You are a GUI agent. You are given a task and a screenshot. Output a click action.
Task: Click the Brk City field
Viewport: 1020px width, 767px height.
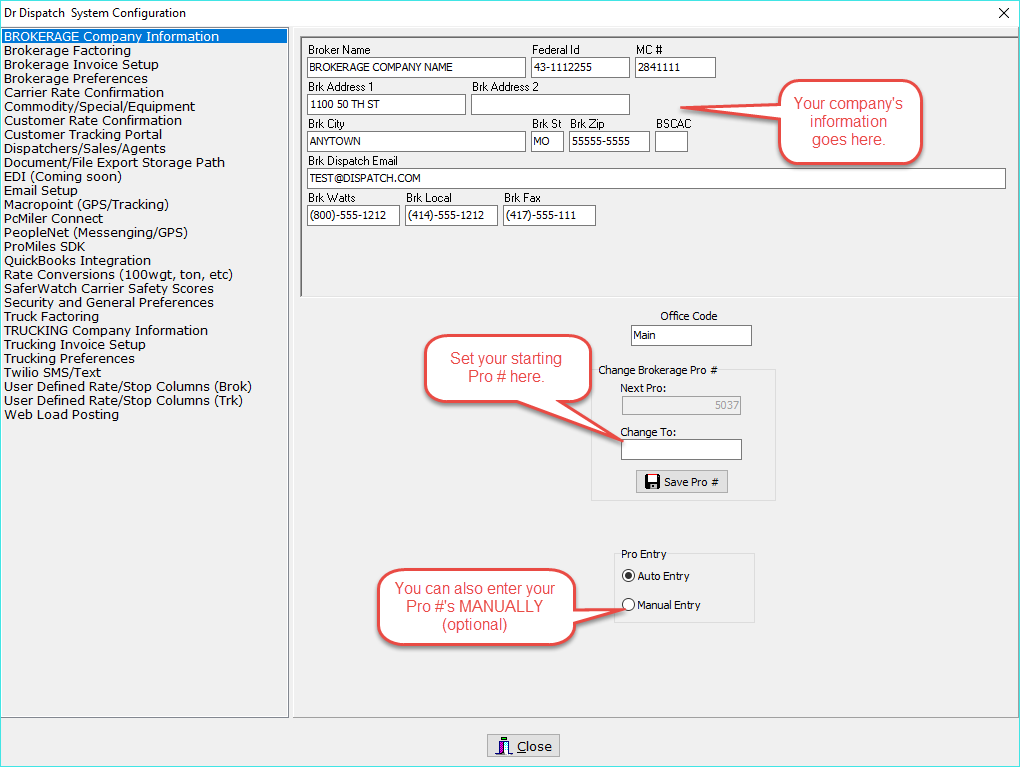coord(416,141)
